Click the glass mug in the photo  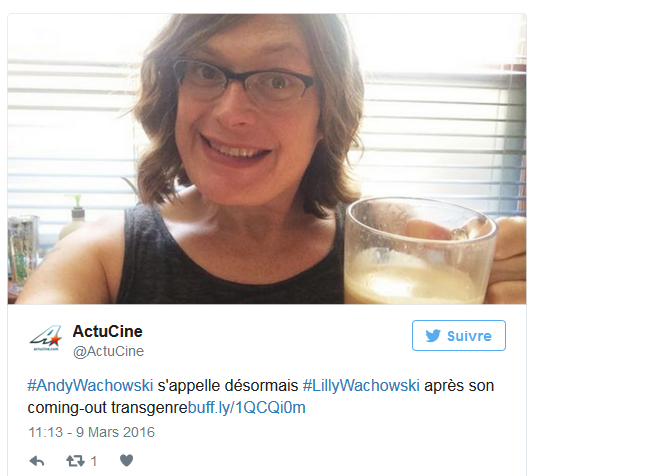pos(421,251)
